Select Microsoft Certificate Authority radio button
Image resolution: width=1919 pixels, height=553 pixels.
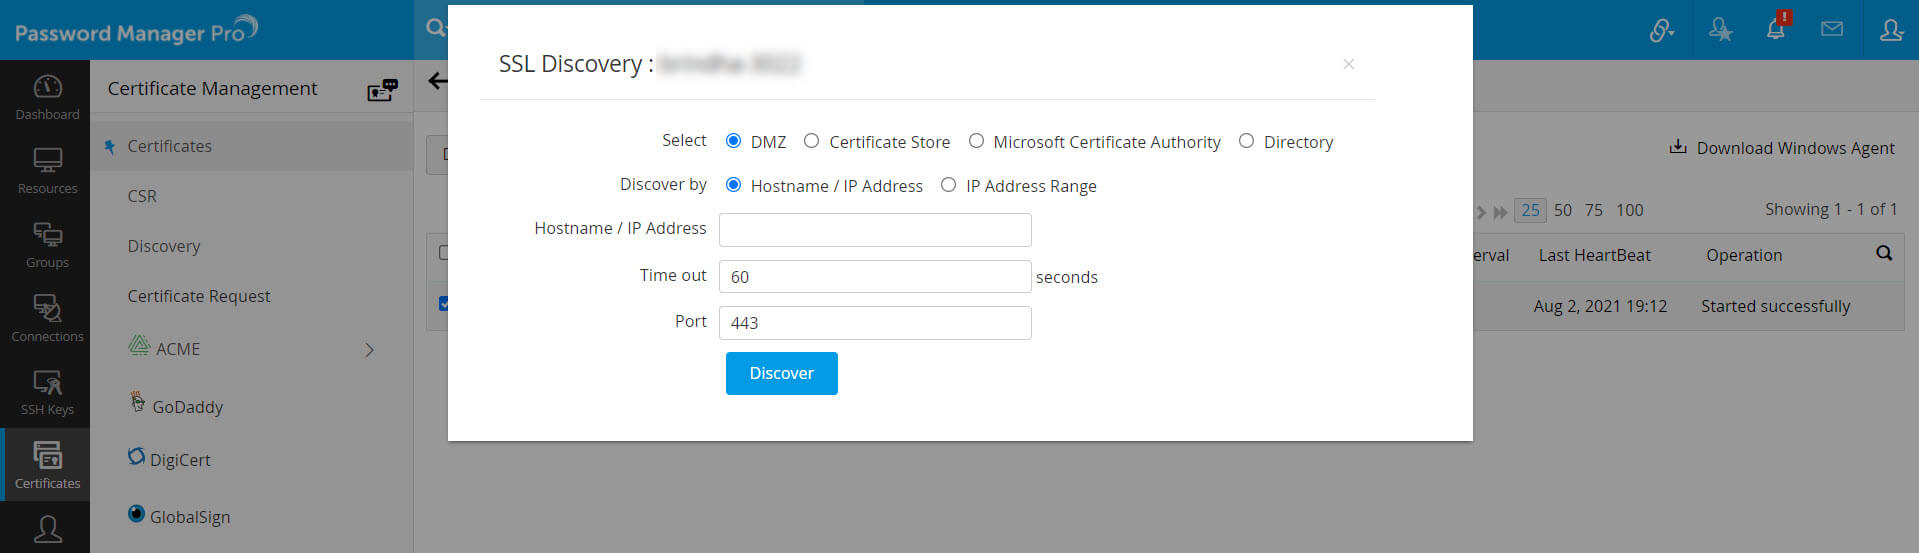976,141
